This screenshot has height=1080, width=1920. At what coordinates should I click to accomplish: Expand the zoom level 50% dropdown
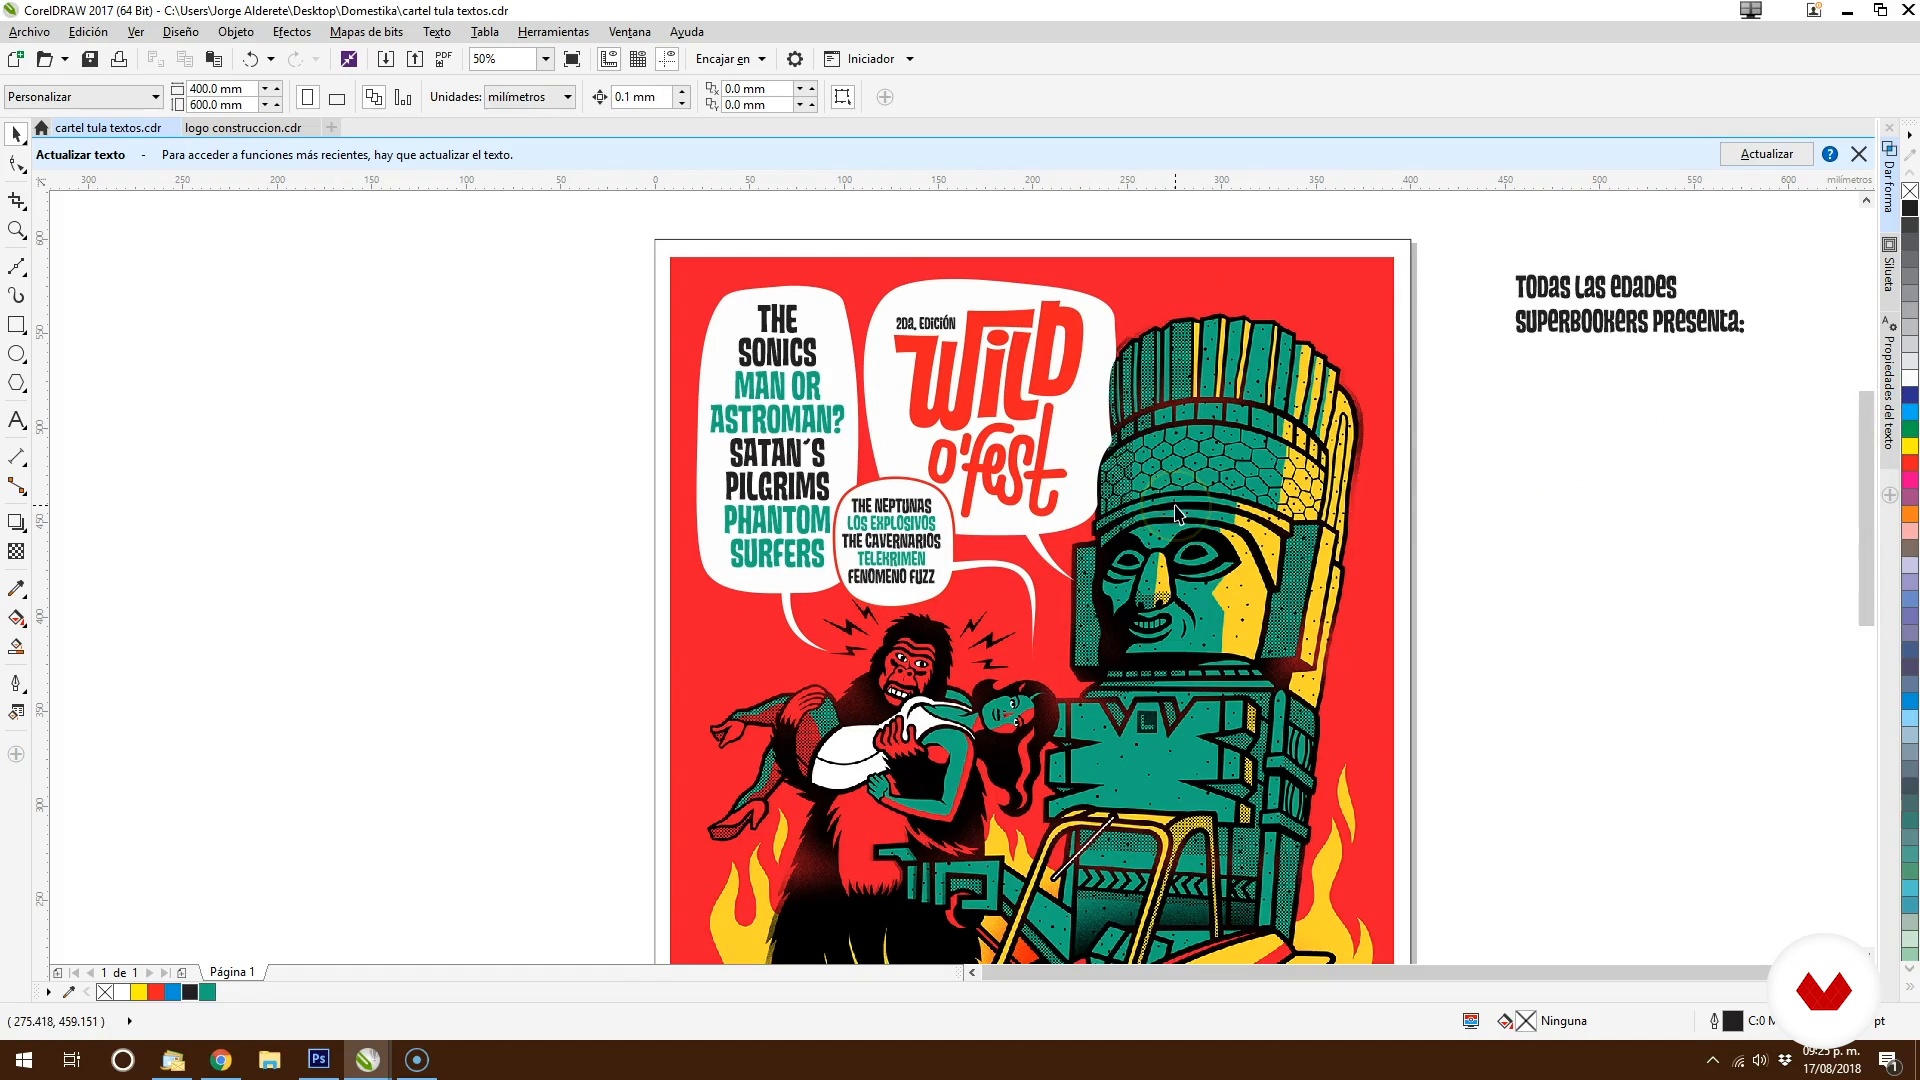point(546,59)
